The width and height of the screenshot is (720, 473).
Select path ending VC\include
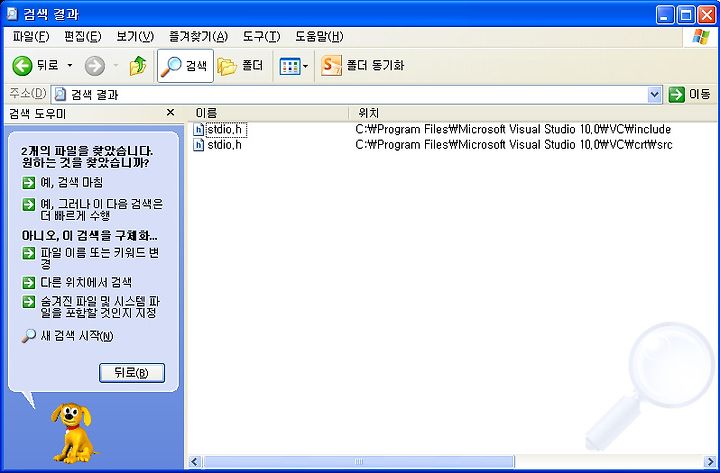coord(513,130)
